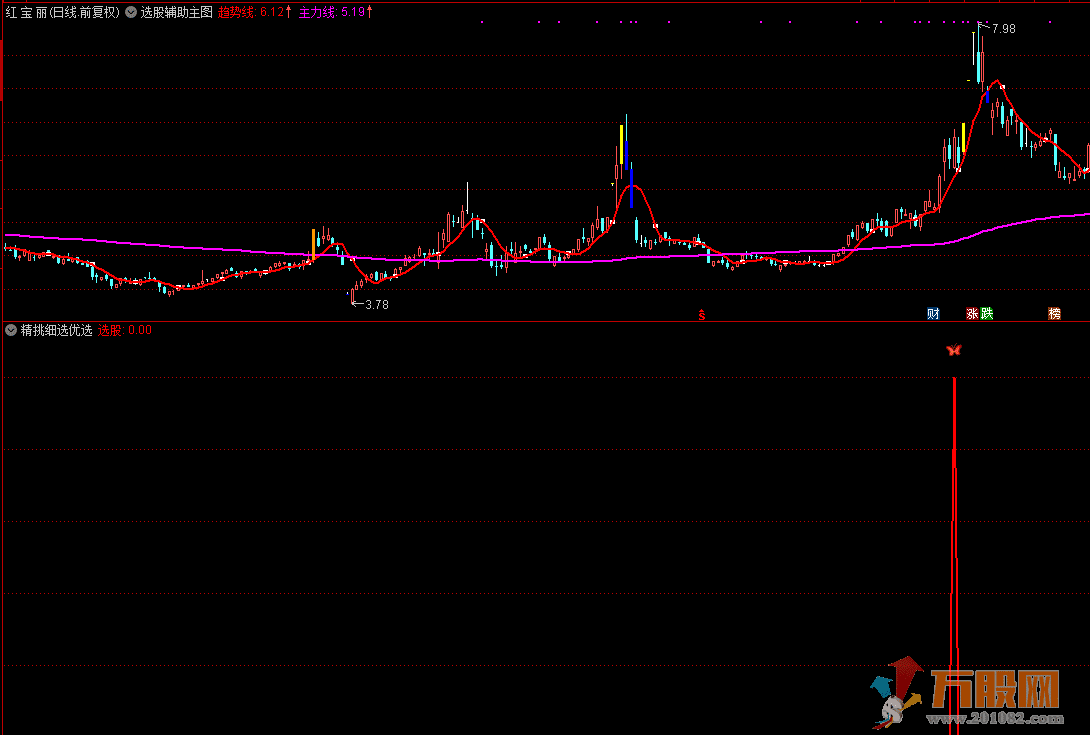The height and width of the screenshot is (735, 1090).
Task: Click the green 跌 marker icon
Action: 986,314
